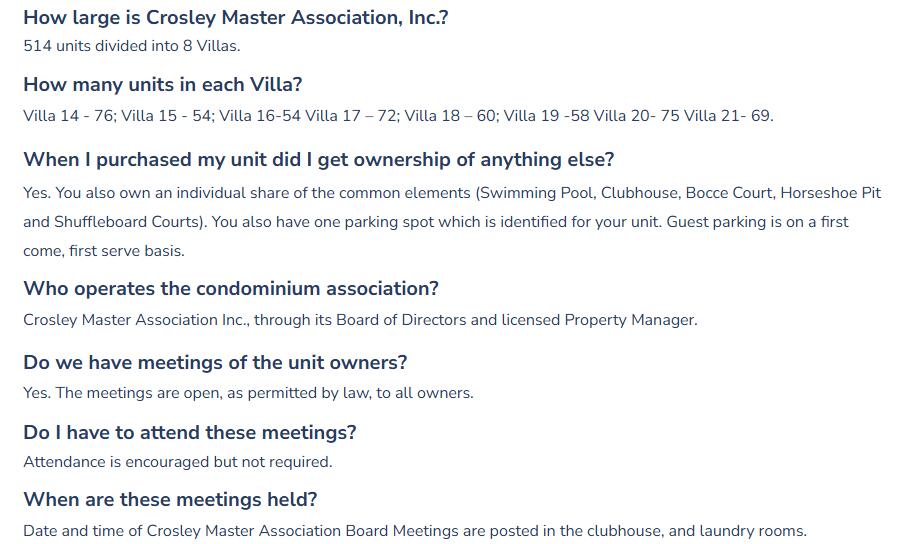Viewport: 899px width, 544px height.
Task: Click 'Horseshoe Pit' in the common elements list
Action: (830, 193)
